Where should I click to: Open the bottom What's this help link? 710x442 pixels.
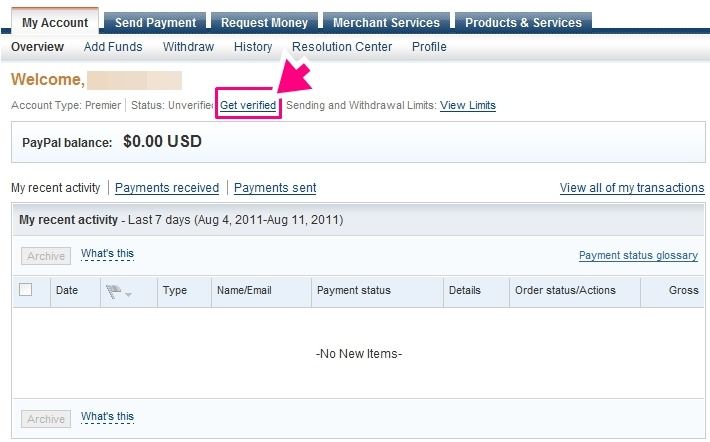[x=107, y=417]
